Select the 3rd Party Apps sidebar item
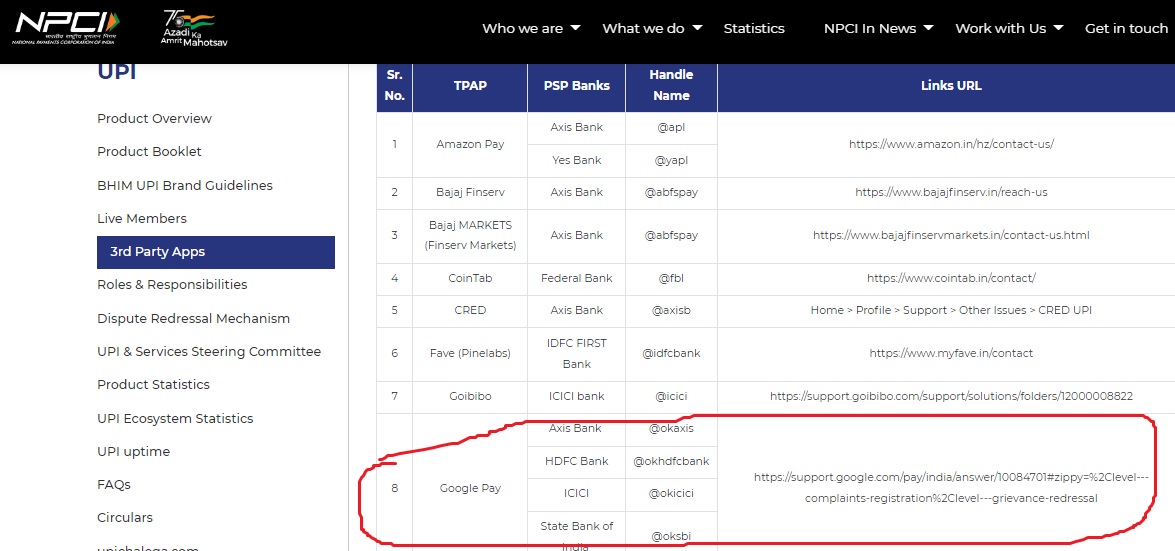Image resolution: width=1175 pixels, height=551 pixels. tap(216, 252)
